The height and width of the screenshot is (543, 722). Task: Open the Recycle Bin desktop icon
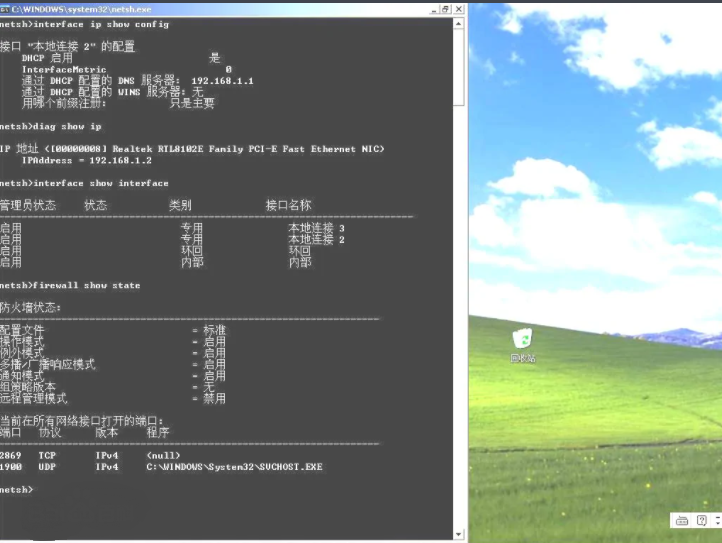tap(522, 341)
